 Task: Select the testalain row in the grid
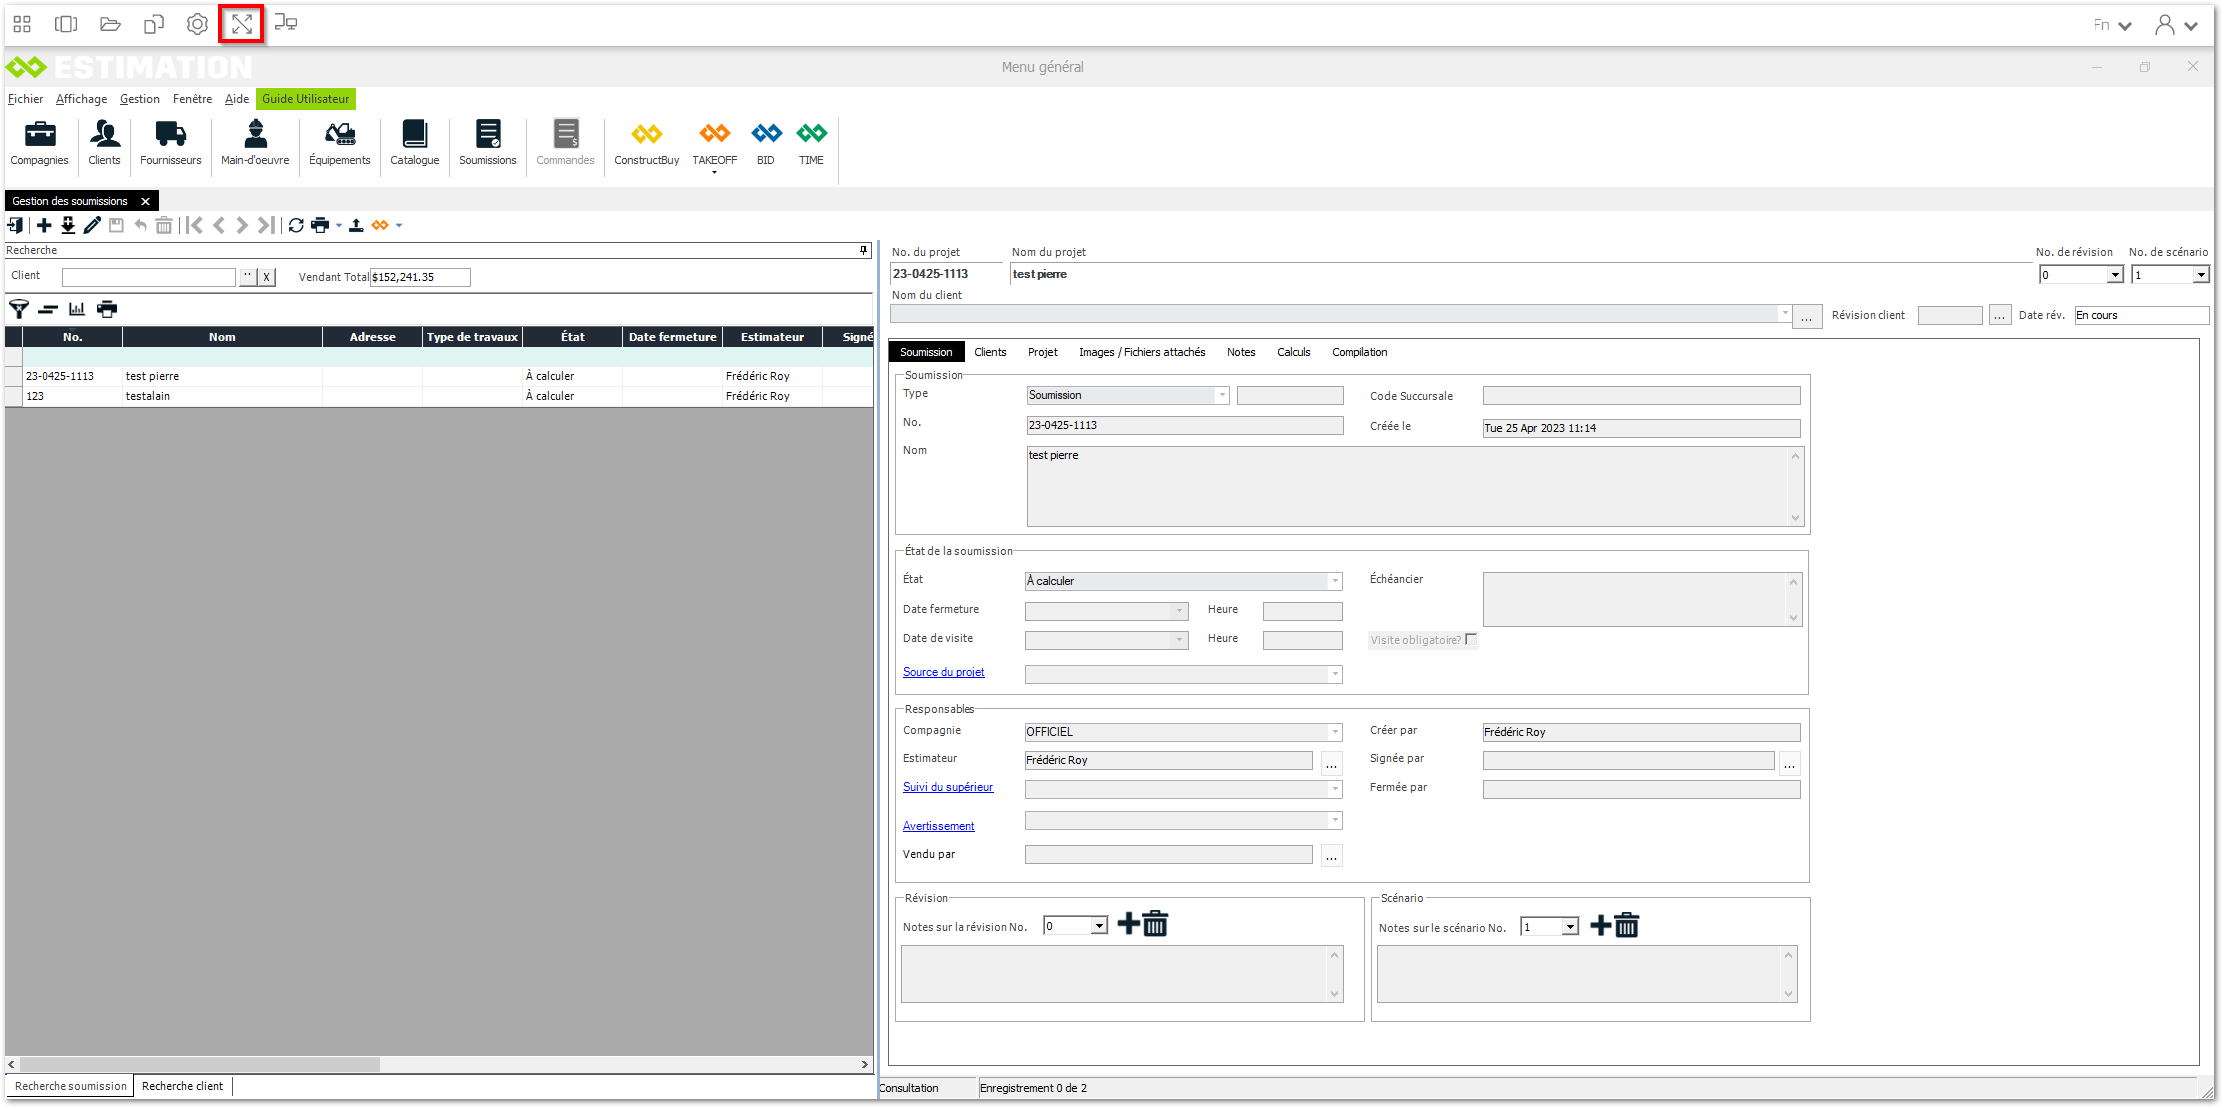pos(148,396)
